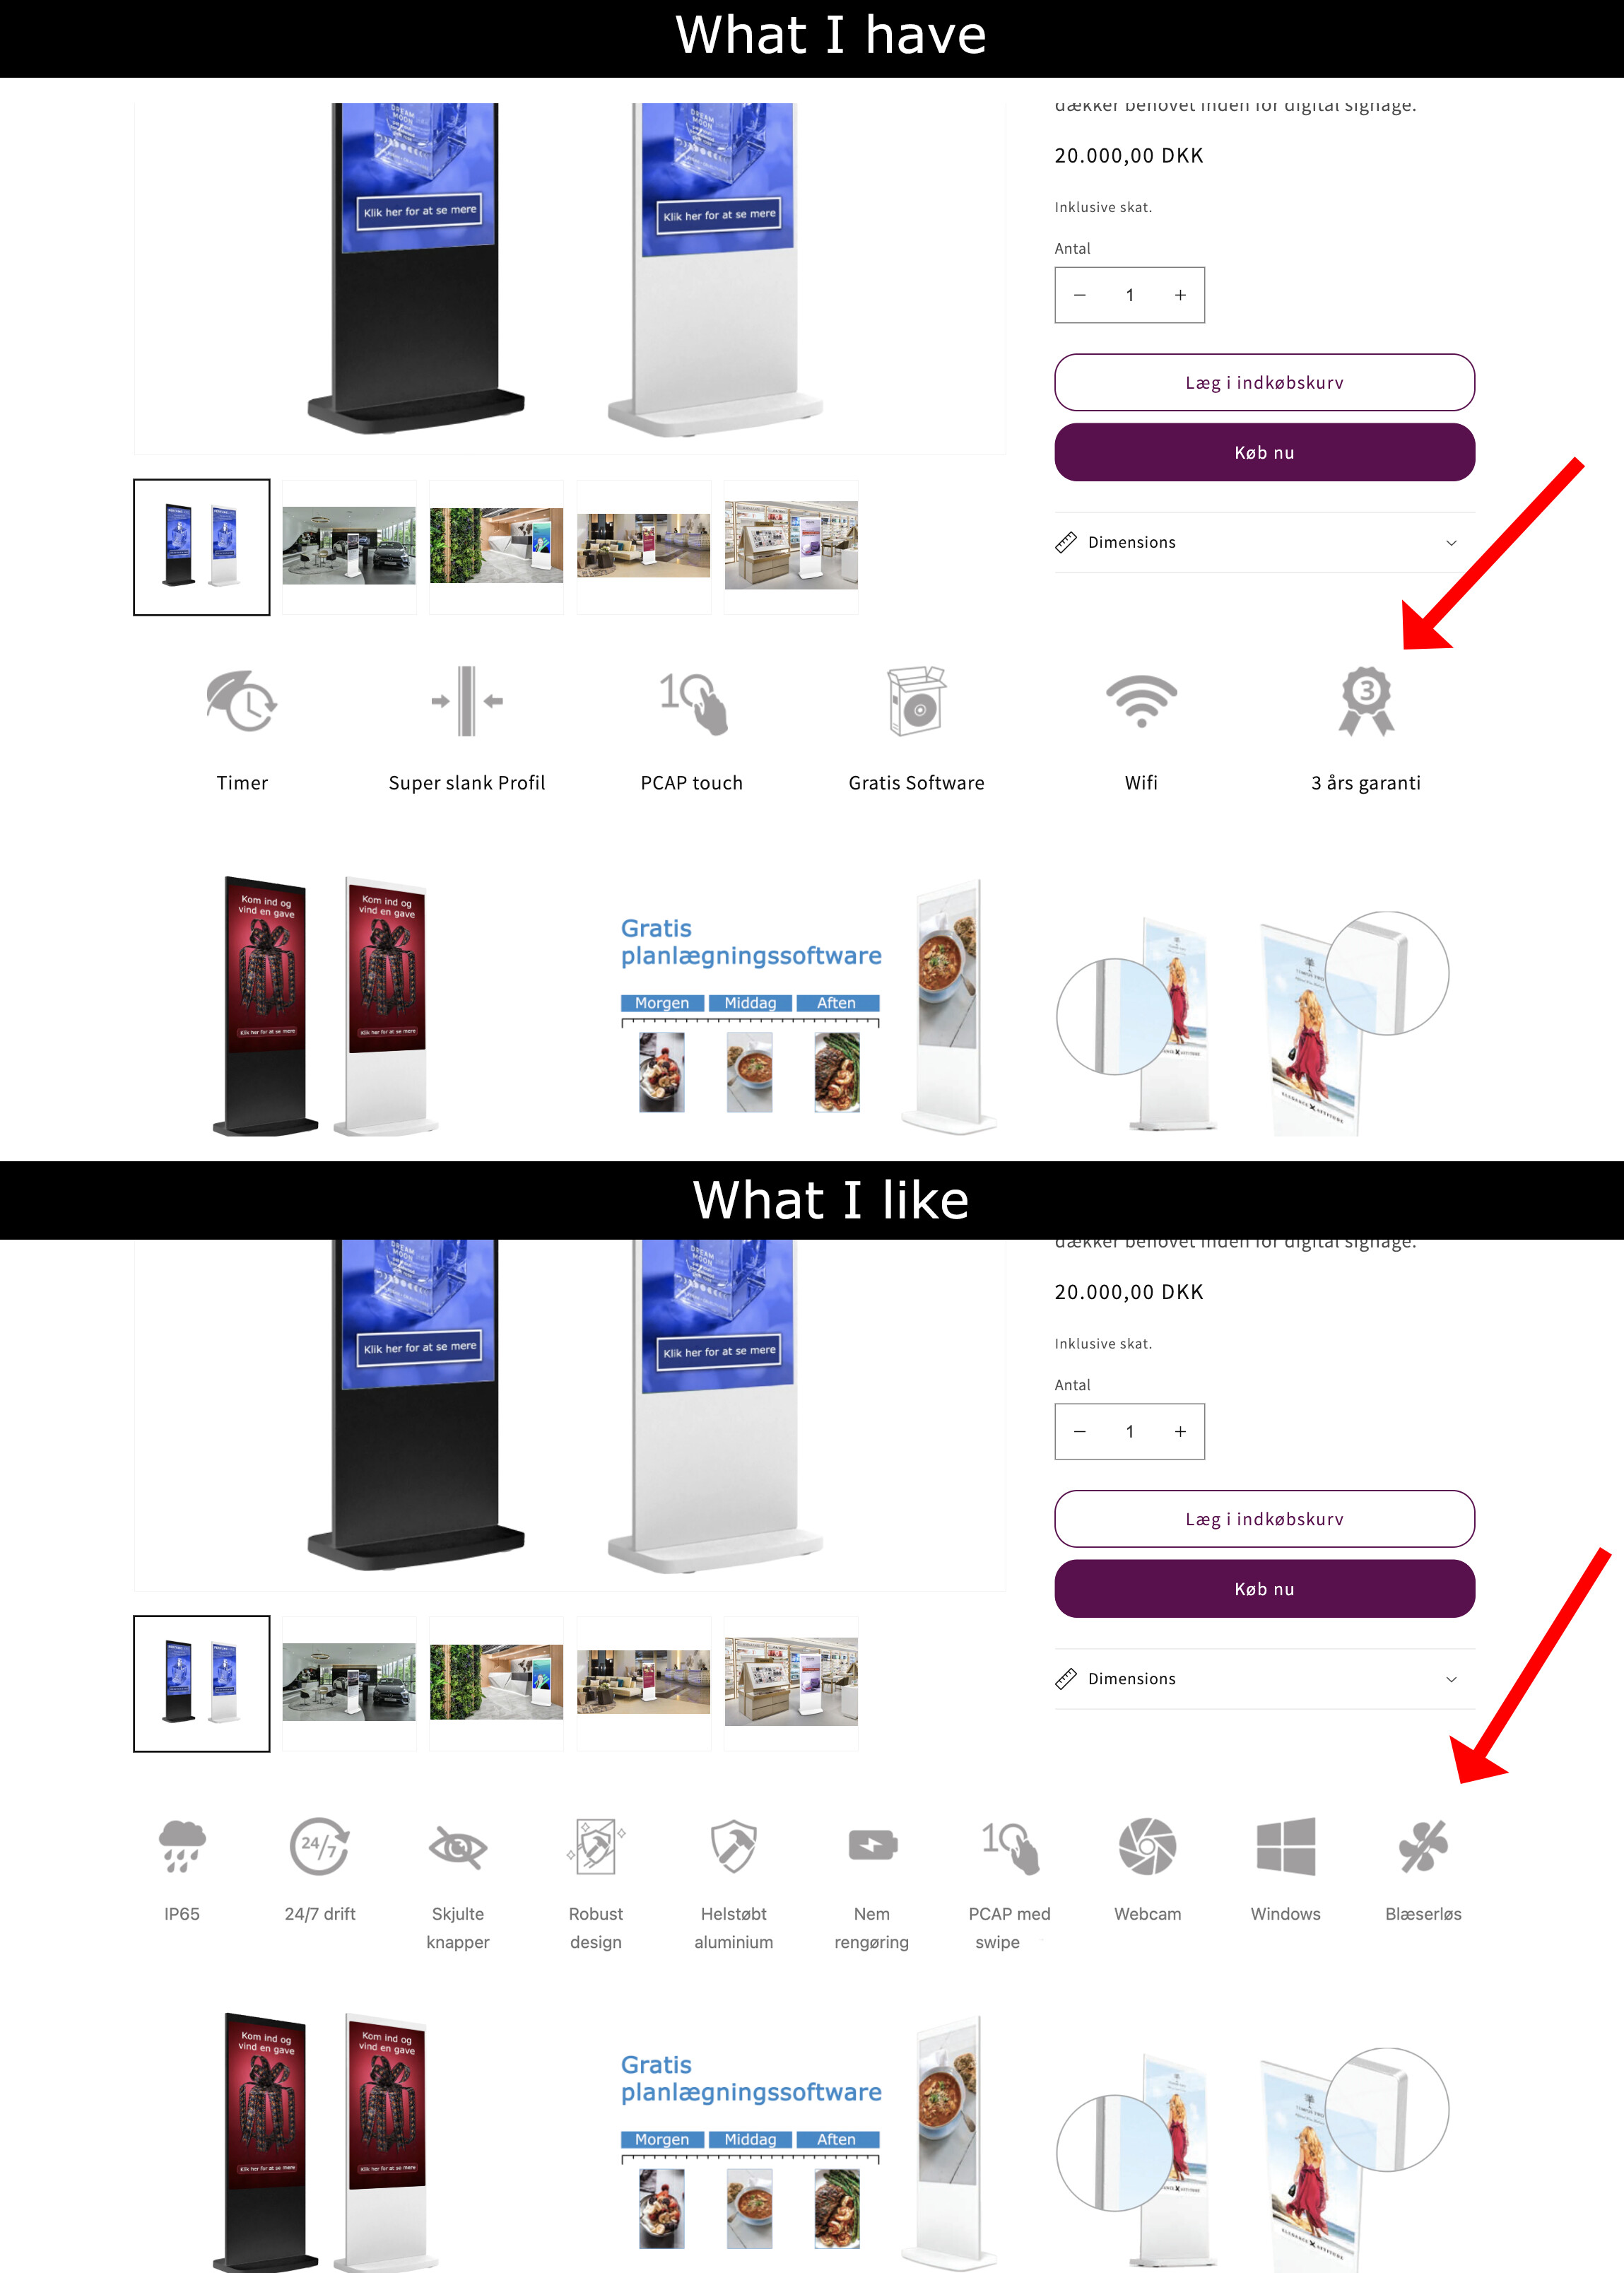Click the Webcam shutter icon
Image resolution: width=1624 pixels, height=2273 pixels.
click(1147, 1846)
